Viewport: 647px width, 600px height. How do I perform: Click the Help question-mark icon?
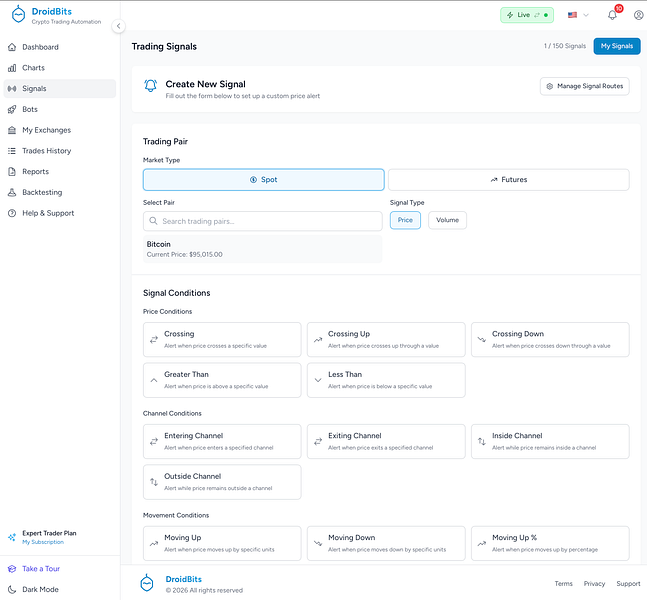(x=12, y=213)
